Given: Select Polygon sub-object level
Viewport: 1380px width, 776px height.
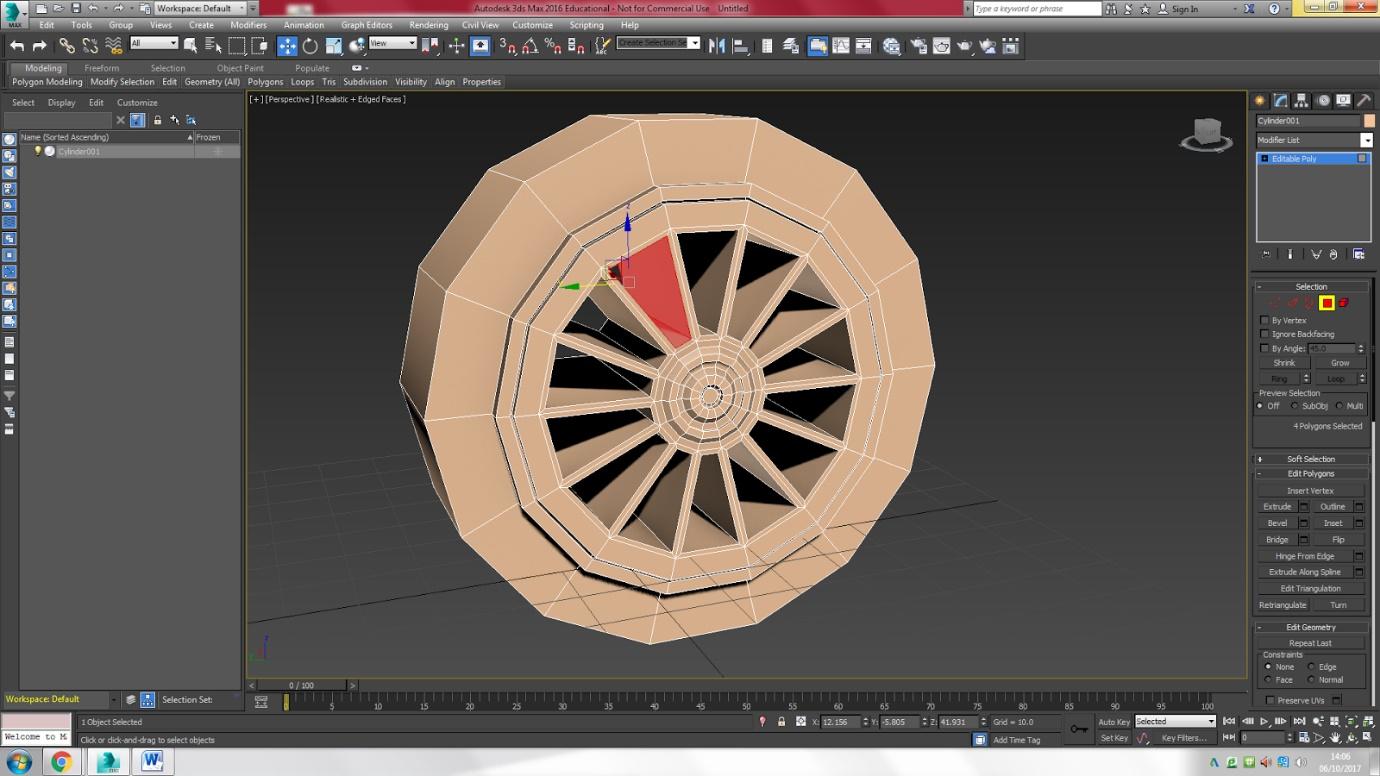Looking at the screenshot, I should pyautogui.click(x=1327, y=303).
